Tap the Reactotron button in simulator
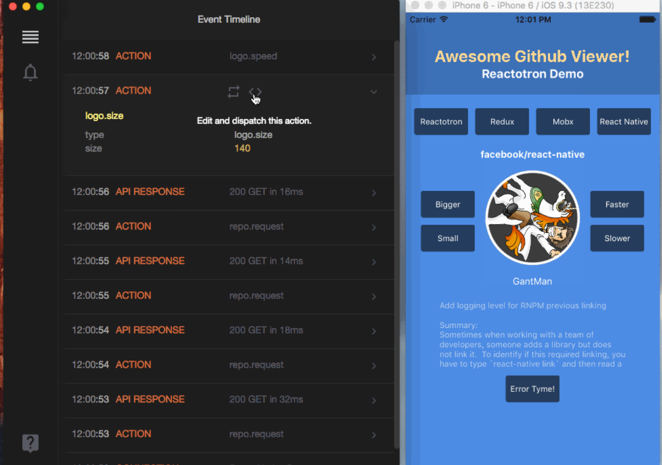The width and height of the screenshot is (662, 465). point(441,122)
